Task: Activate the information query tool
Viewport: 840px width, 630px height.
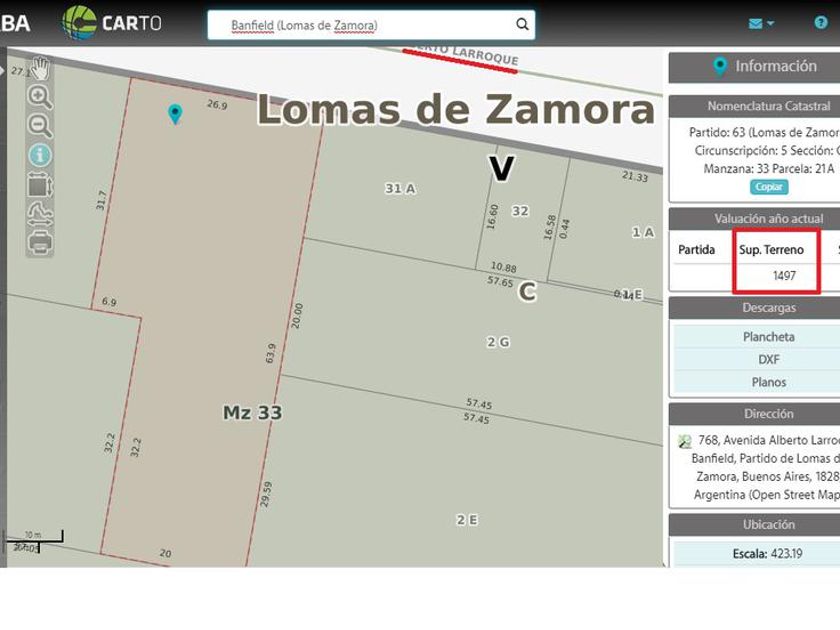Action: (40, 156)
